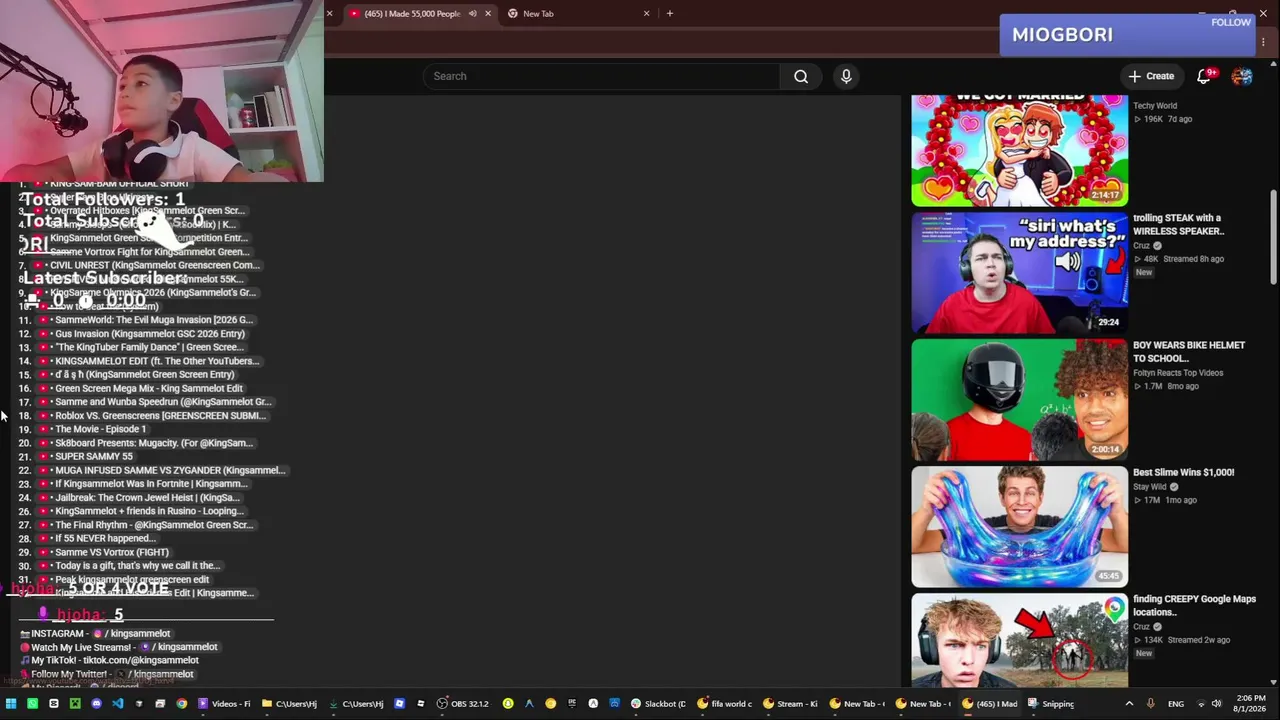Switch to the Snipping Tool taskbar window
The height and width of the screenshot is (720, 1280).
[1050, 704]
